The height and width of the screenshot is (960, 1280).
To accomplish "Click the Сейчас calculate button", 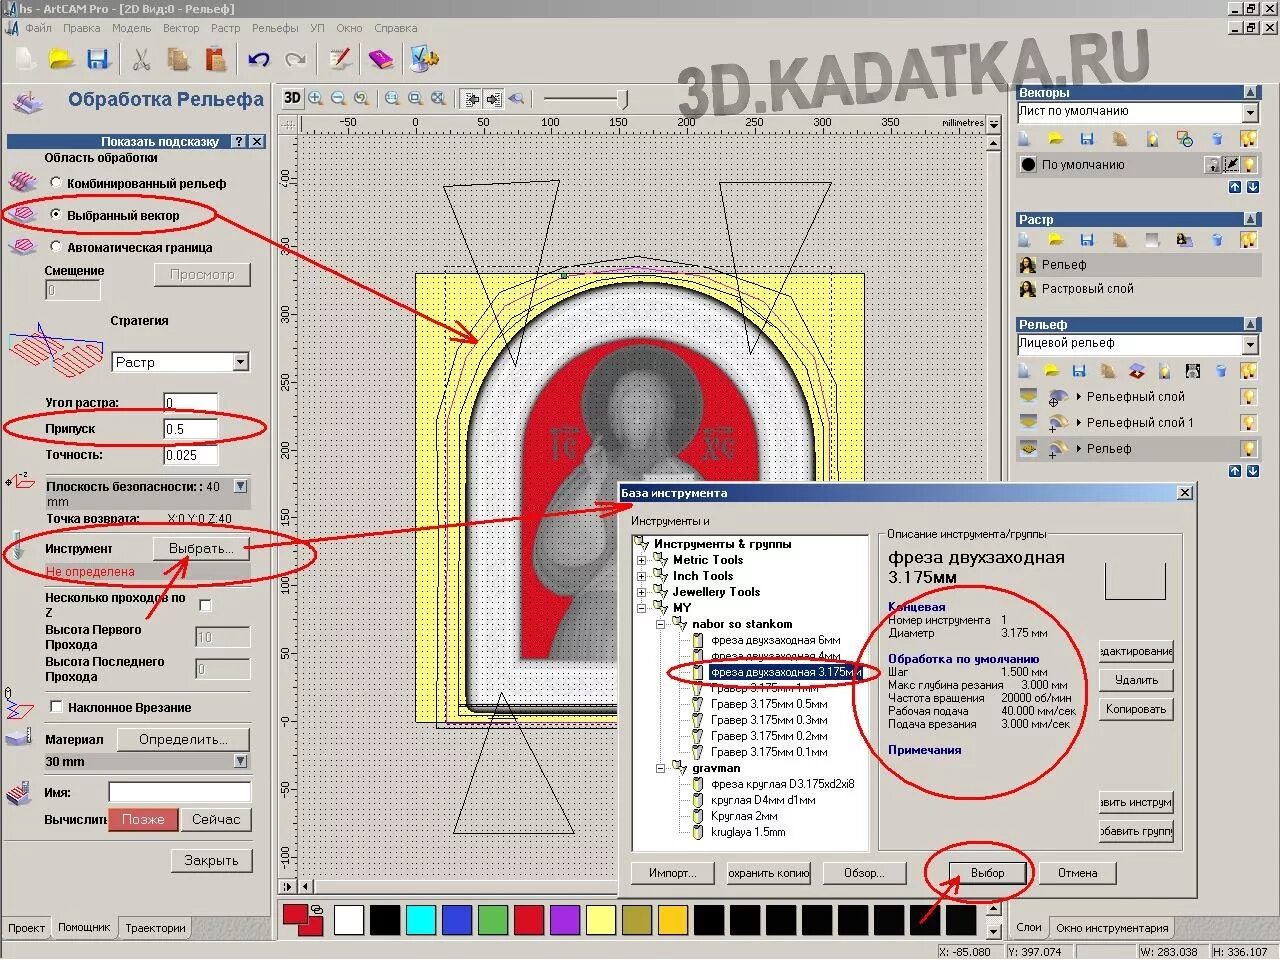I will coord(216,819).
